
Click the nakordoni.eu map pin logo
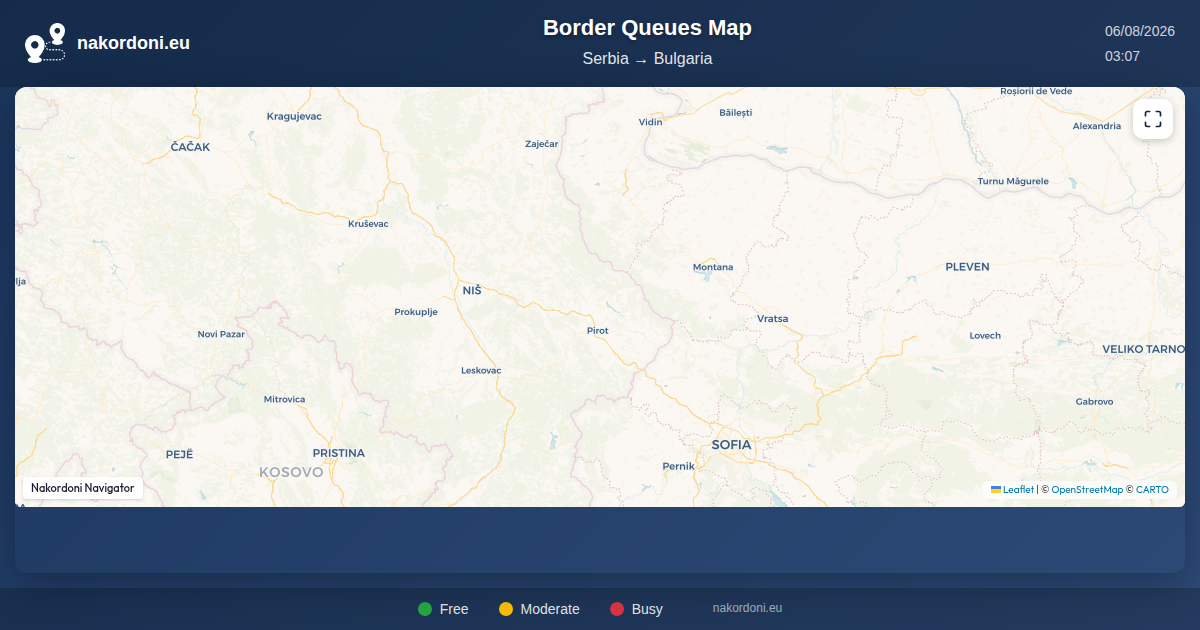(45, 43)
